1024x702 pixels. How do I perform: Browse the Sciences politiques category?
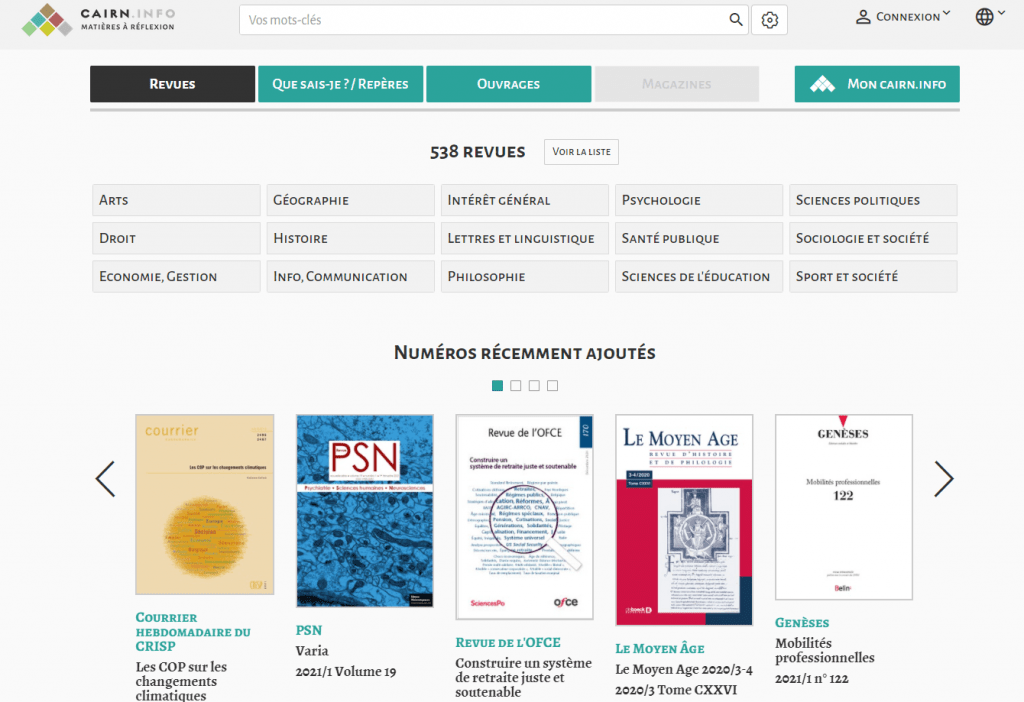(x=872, y=200)
